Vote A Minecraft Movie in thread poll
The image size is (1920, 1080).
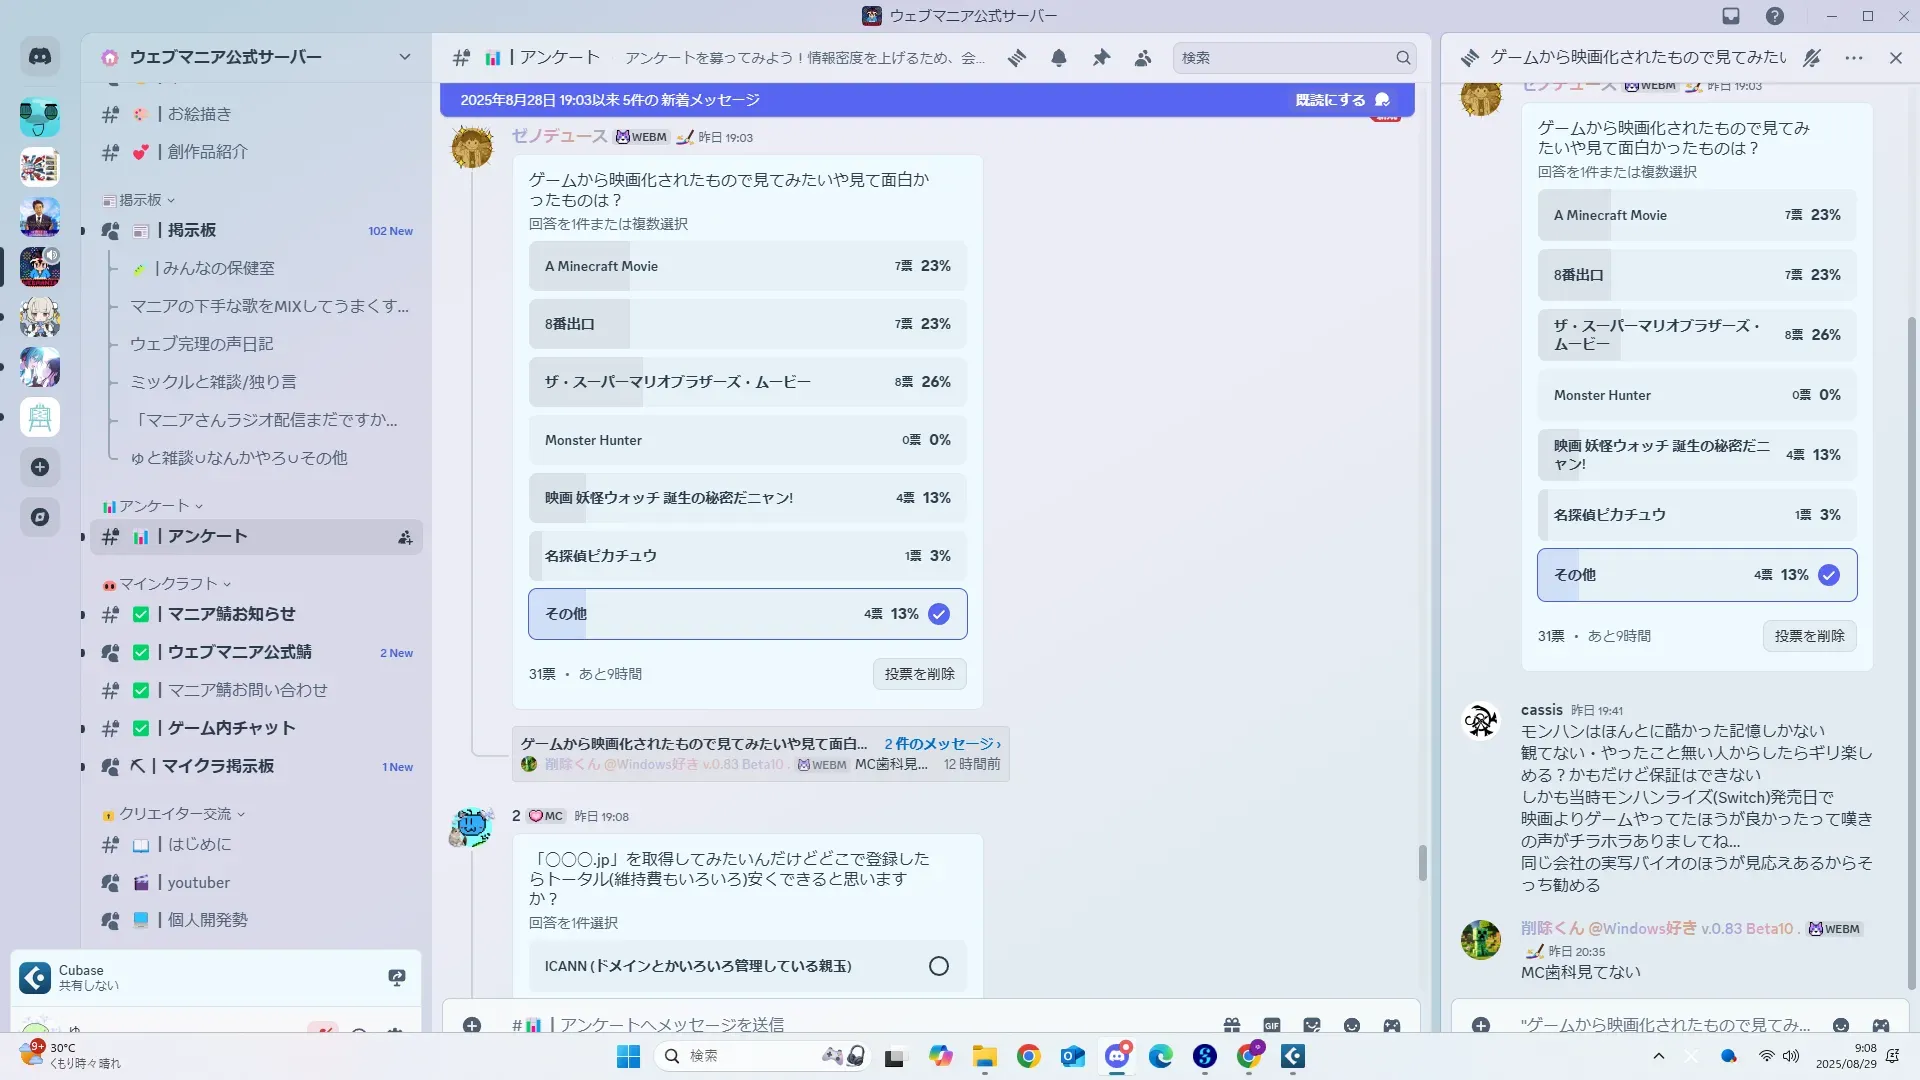pyautogui.click(x=1696, y=215)
